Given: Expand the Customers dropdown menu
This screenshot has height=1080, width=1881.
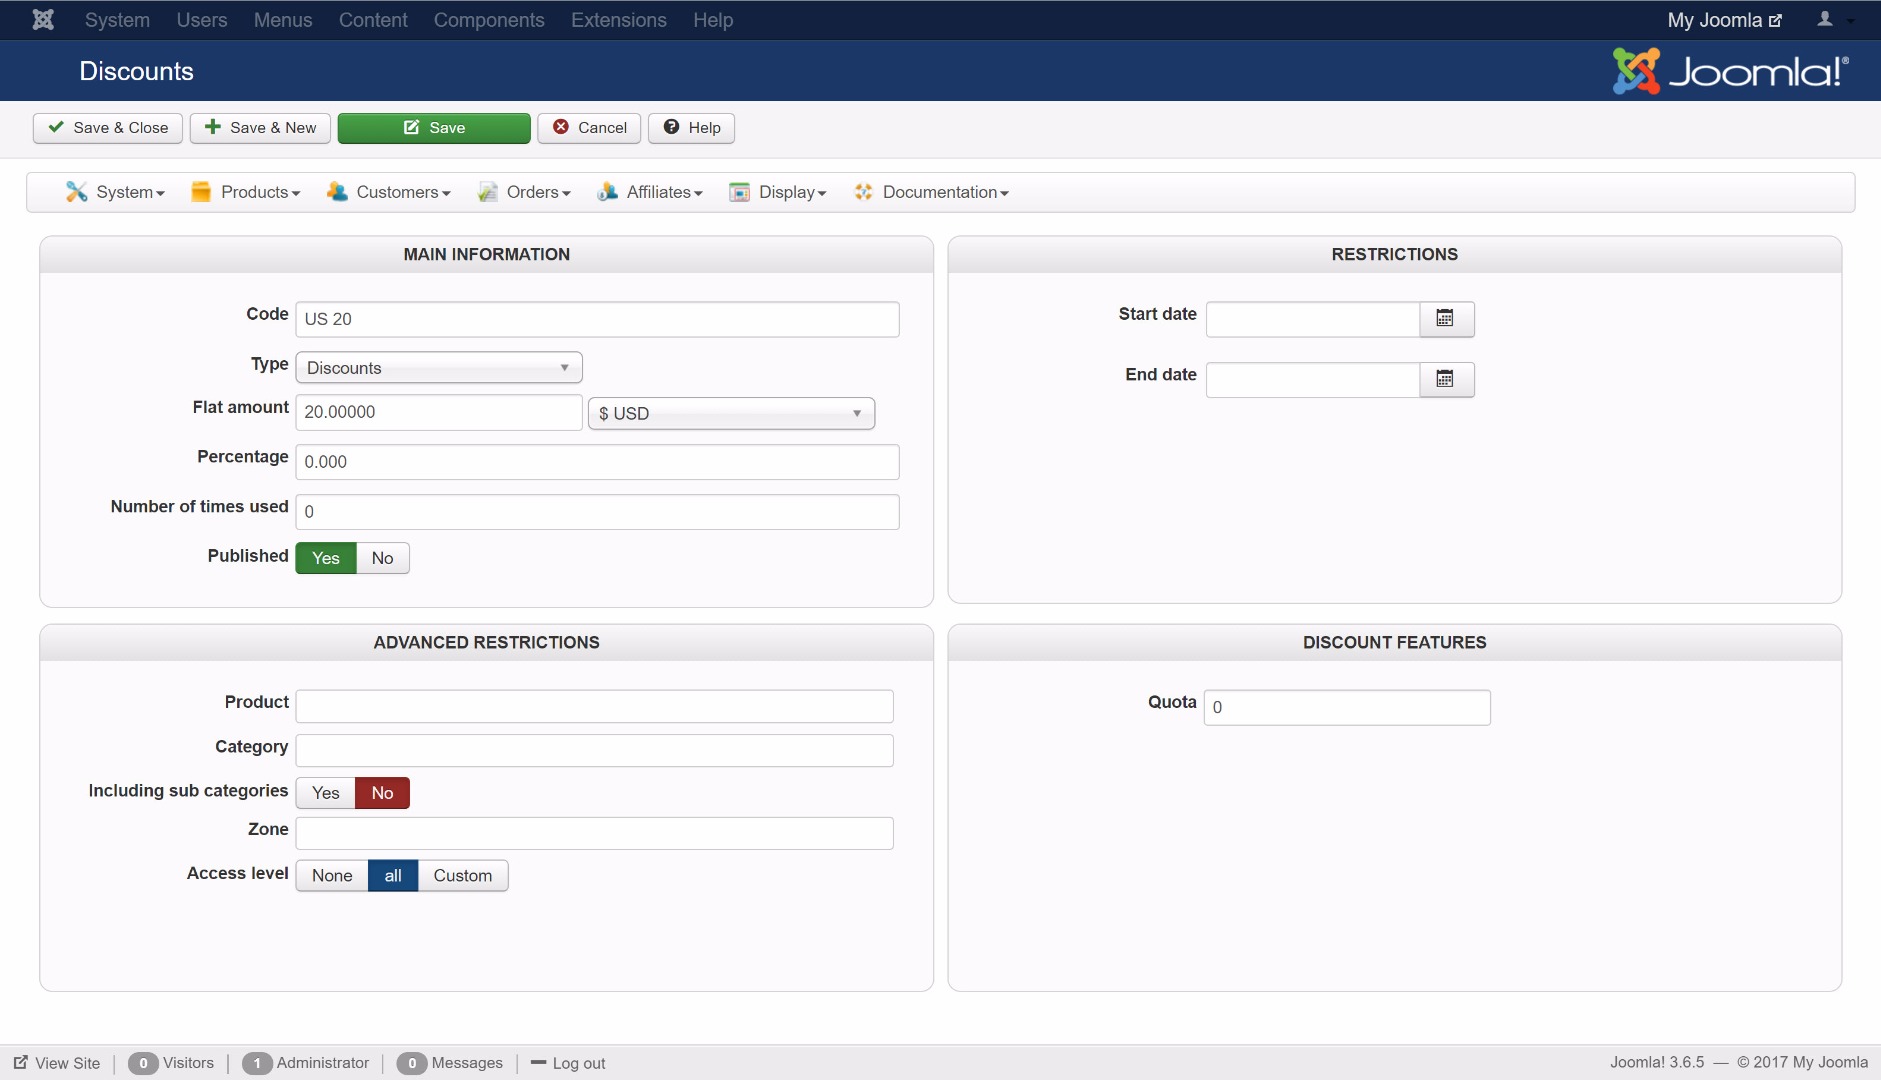Looking at the screenshot, I should point(389,192).
